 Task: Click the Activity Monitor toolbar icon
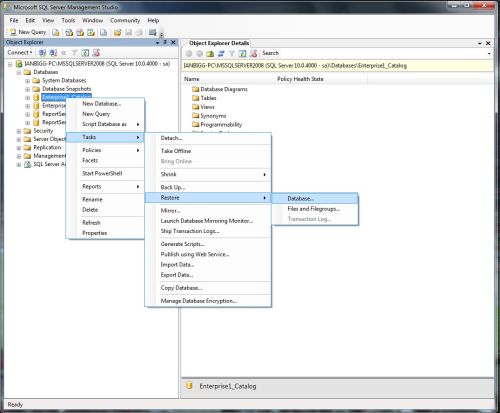tap(152, 32)
